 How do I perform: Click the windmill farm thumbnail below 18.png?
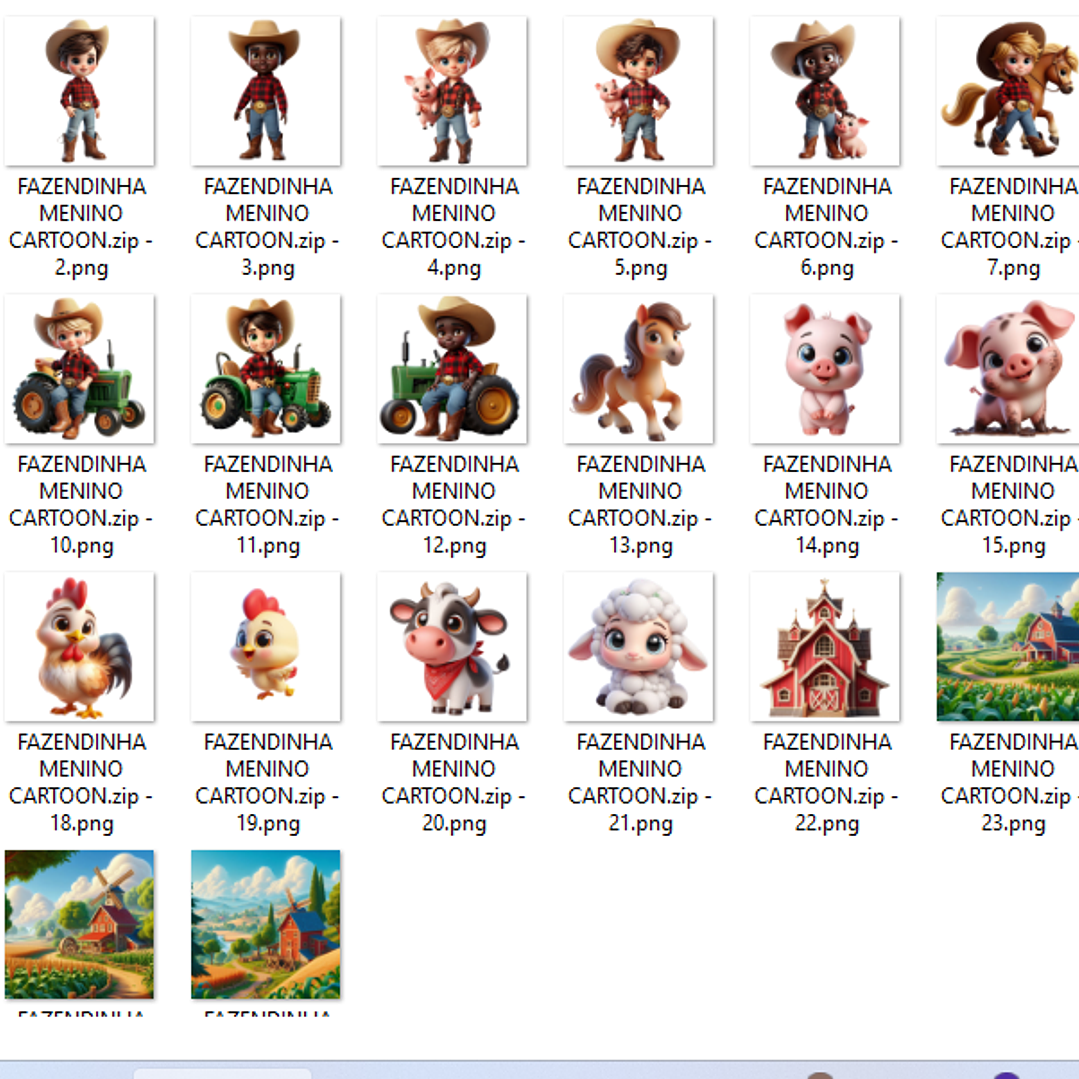79,924
